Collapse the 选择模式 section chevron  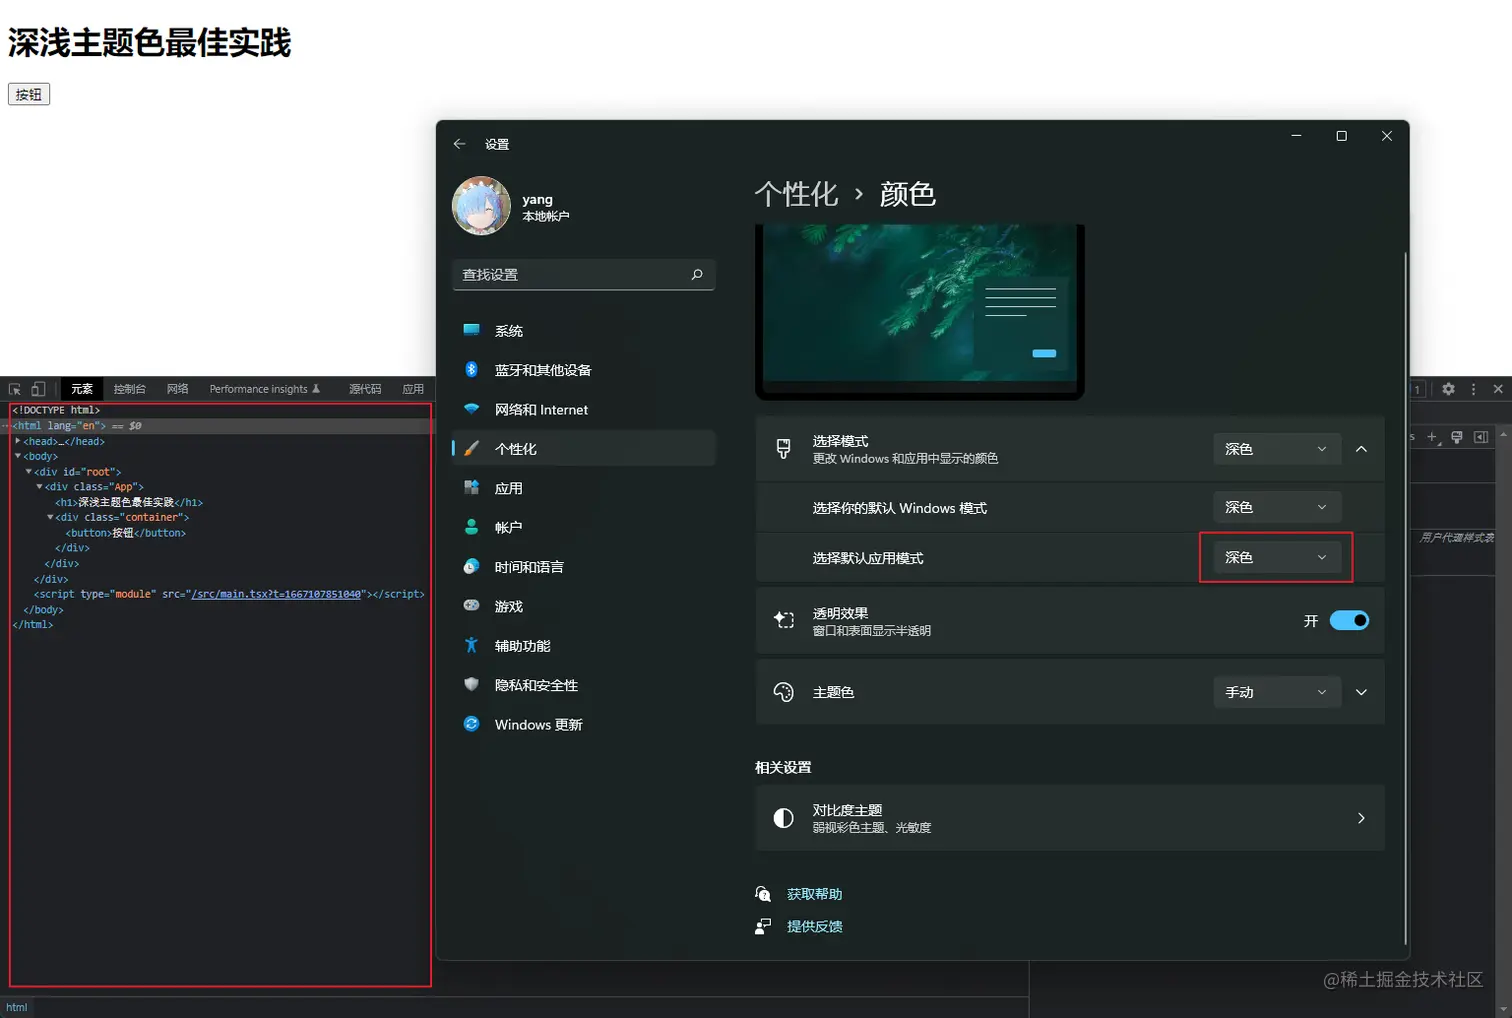click(x=1361, y=449)
